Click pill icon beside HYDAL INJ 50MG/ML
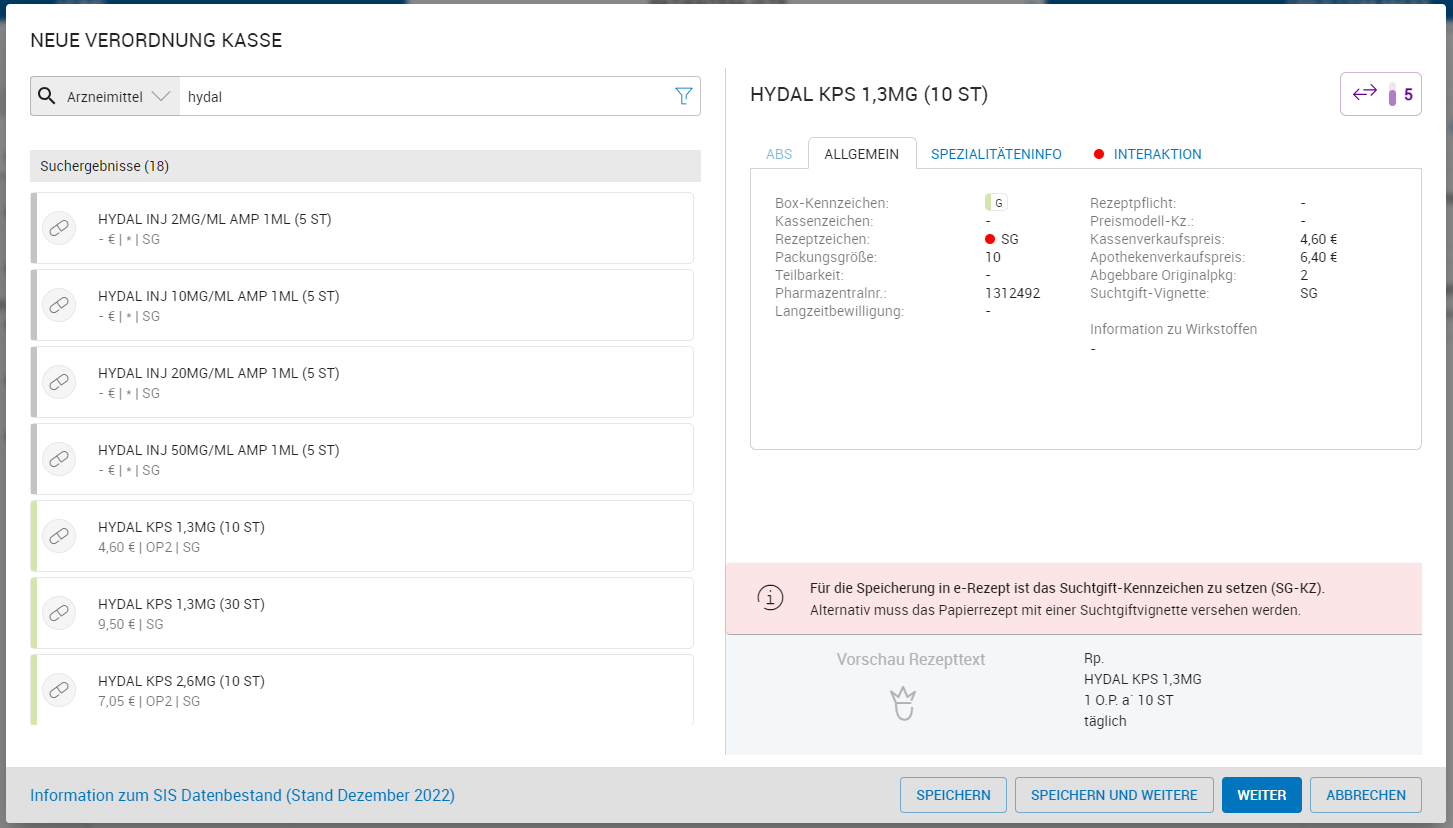 point(59,459)
